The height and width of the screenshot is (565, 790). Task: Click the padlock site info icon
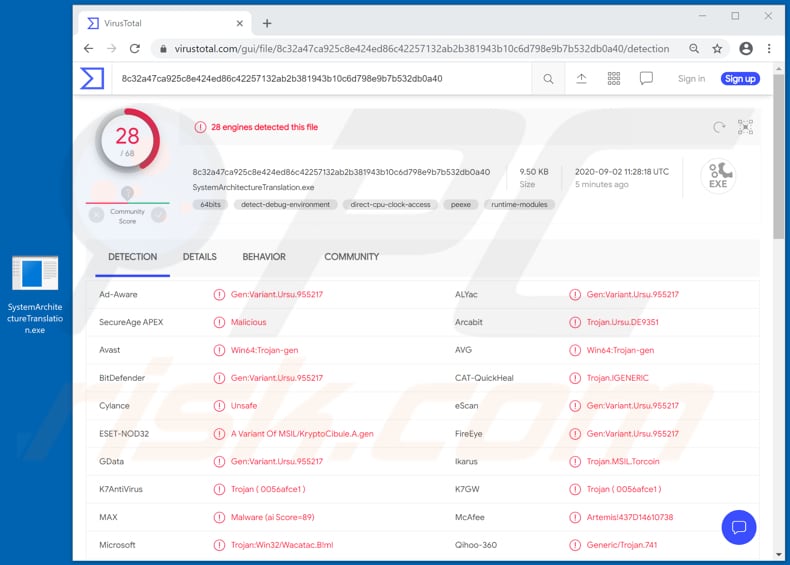pyautogui.click(x=163, y=49)
